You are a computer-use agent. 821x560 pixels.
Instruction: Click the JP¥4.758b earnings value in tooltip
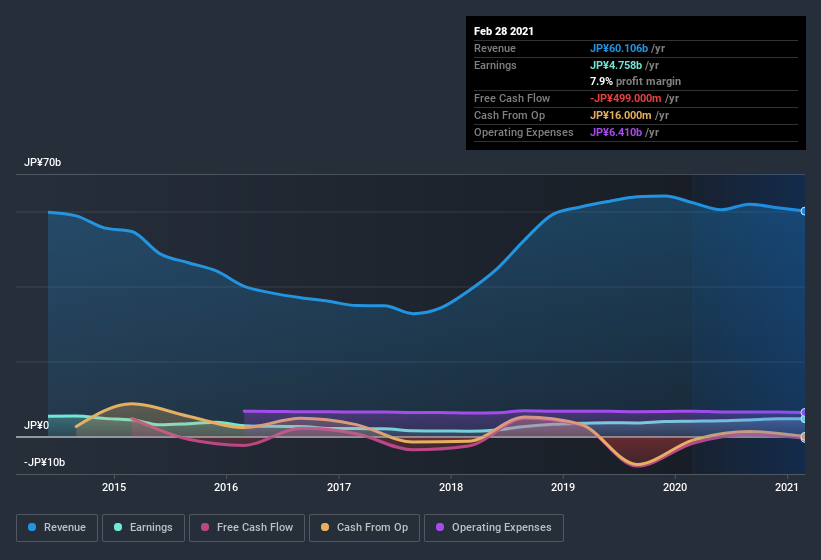click(616, 65)
